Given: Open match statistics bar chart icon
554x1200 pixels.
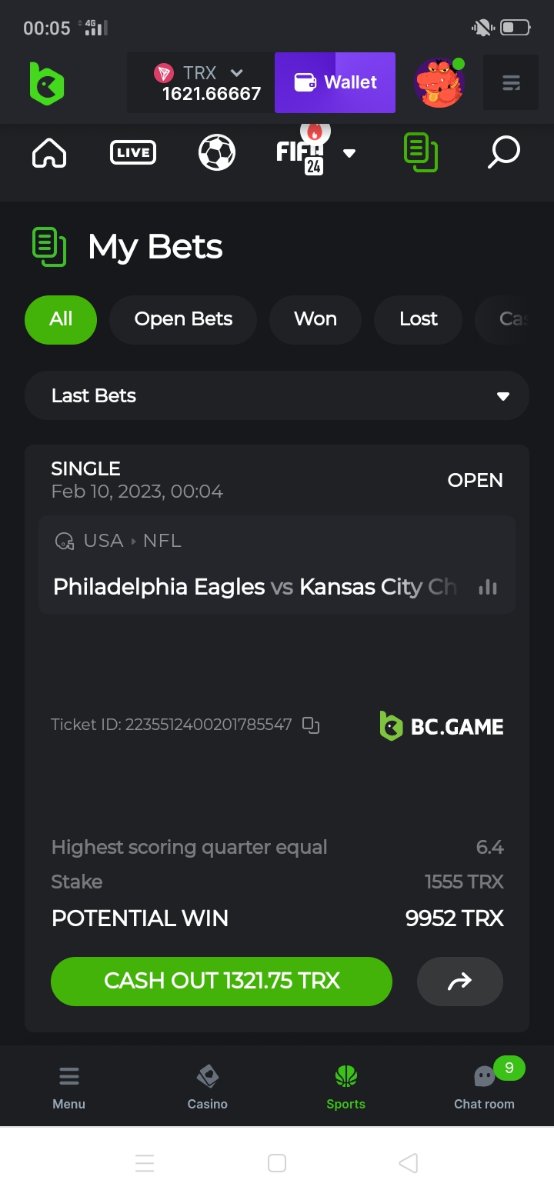Looking at the screenshot, I should click(488, 587).
